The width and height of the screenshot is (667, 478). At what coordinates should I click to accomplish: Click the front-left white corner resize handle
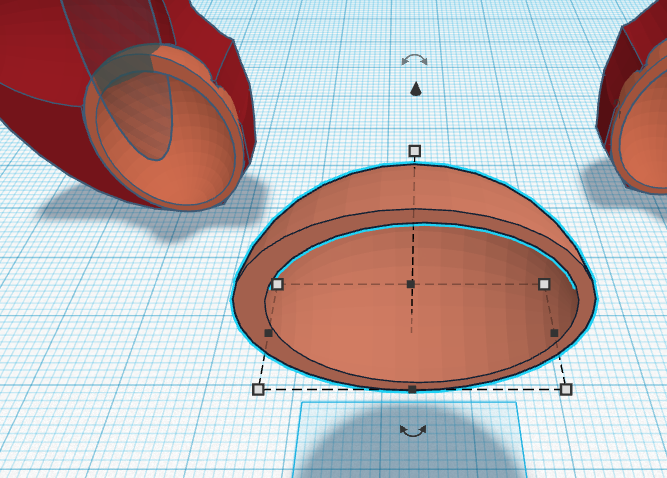258,389
